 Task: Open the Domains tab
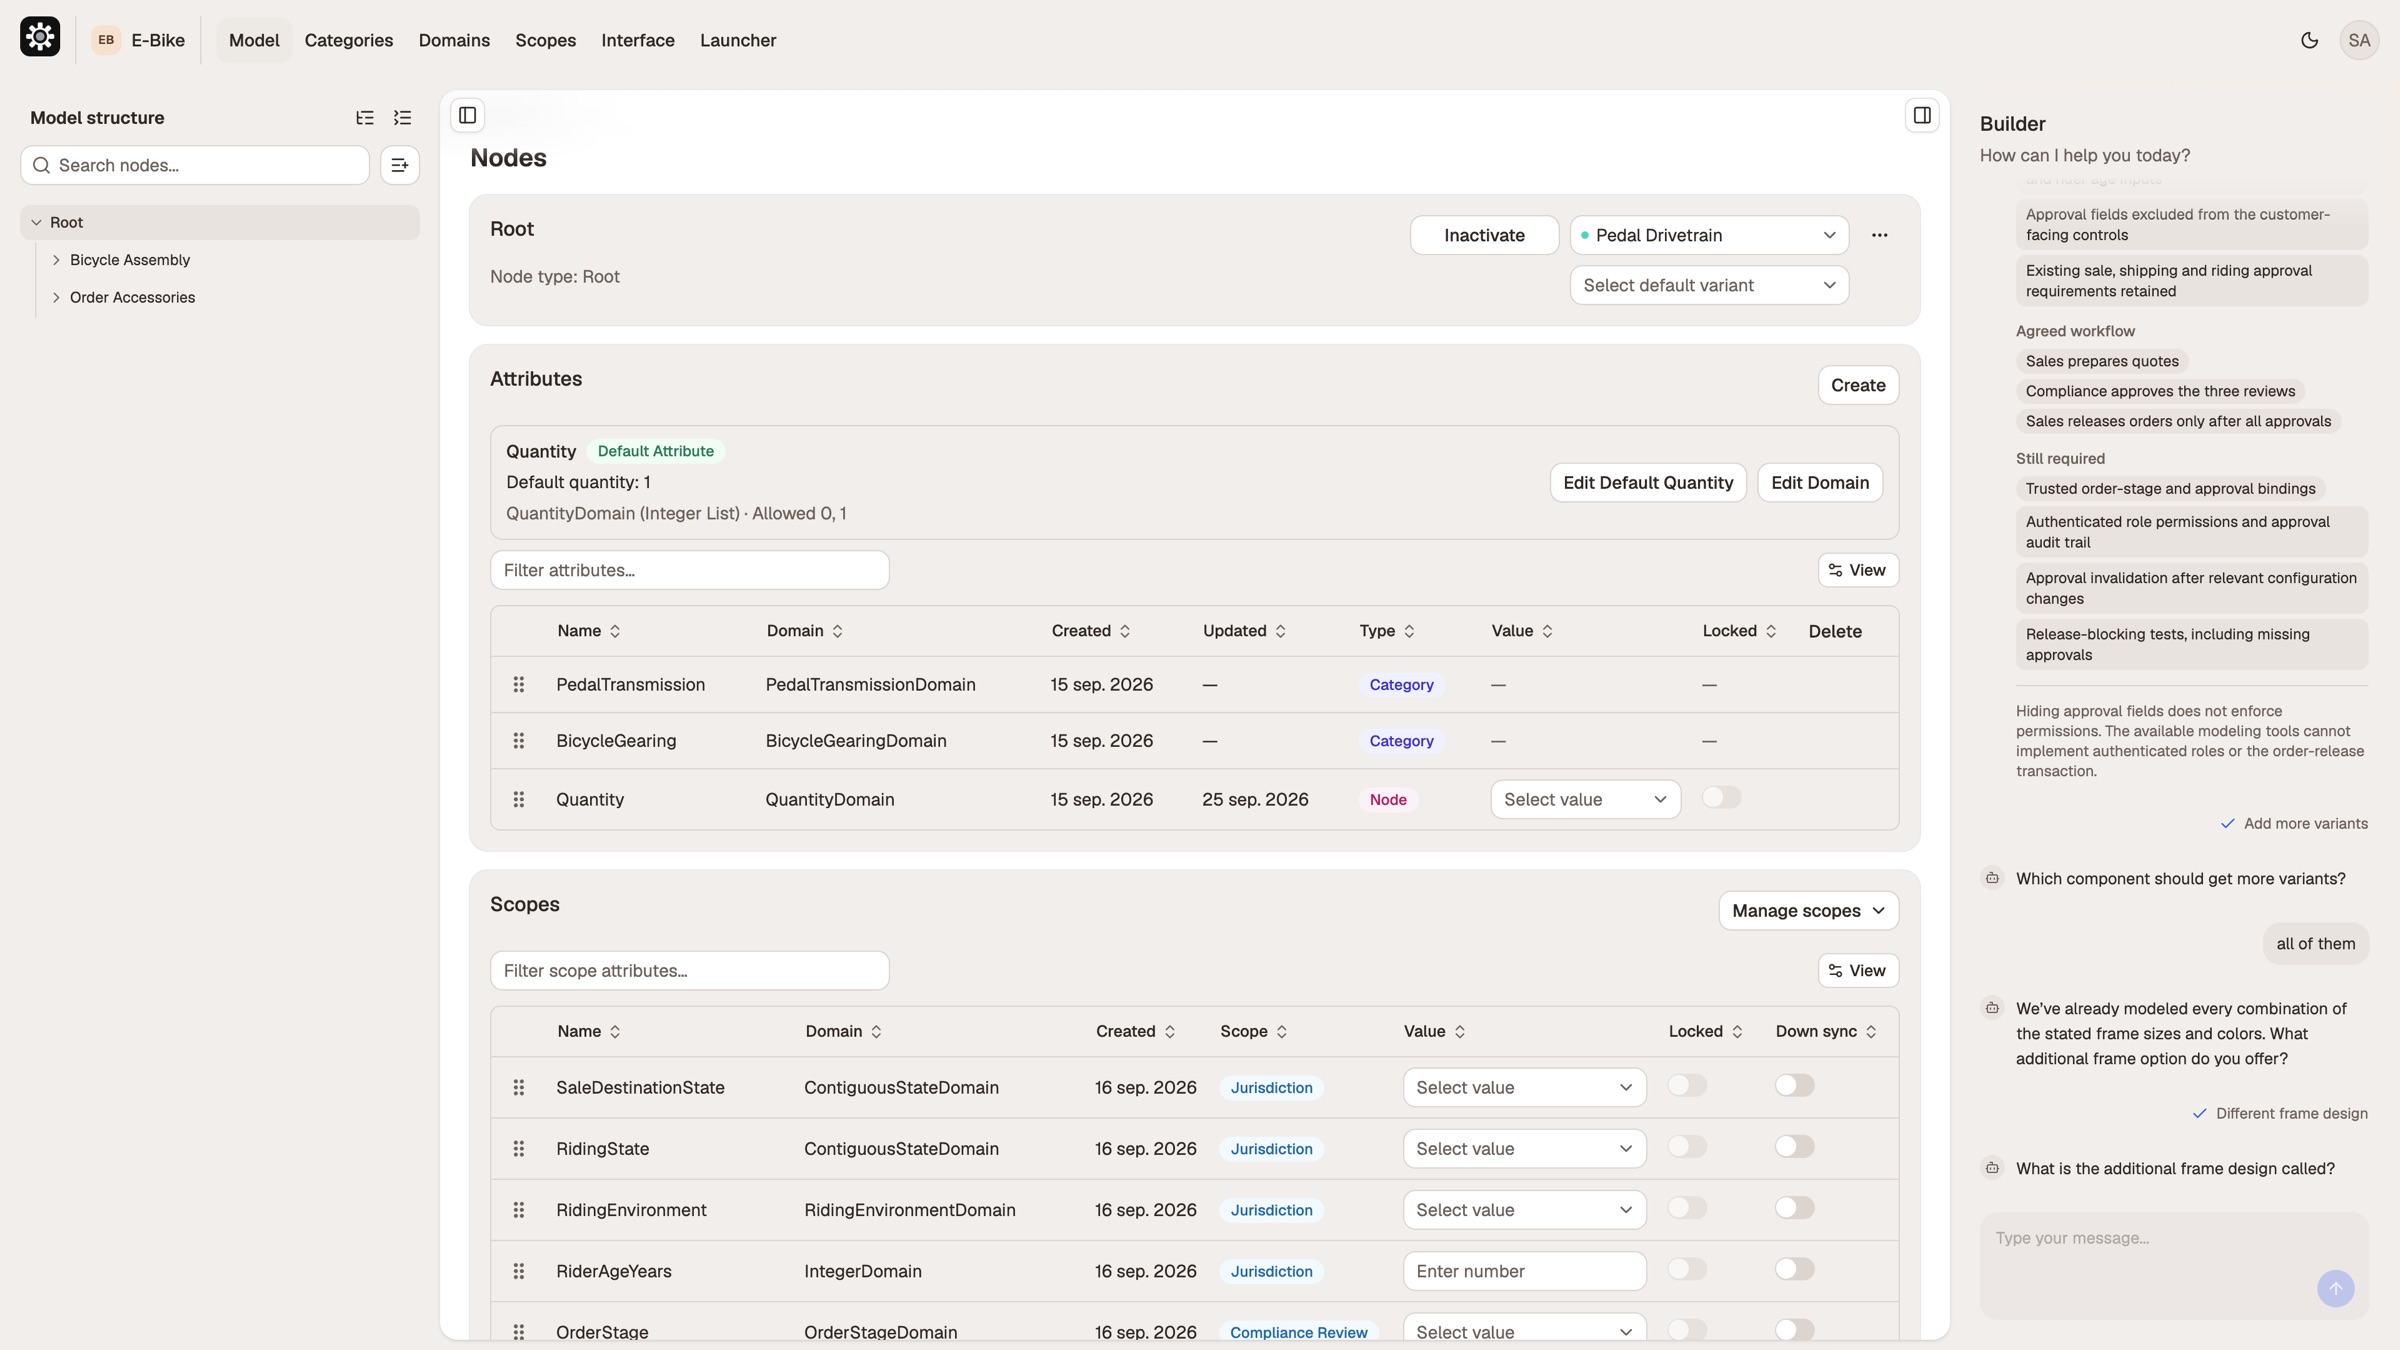click(x=454, y=40)
